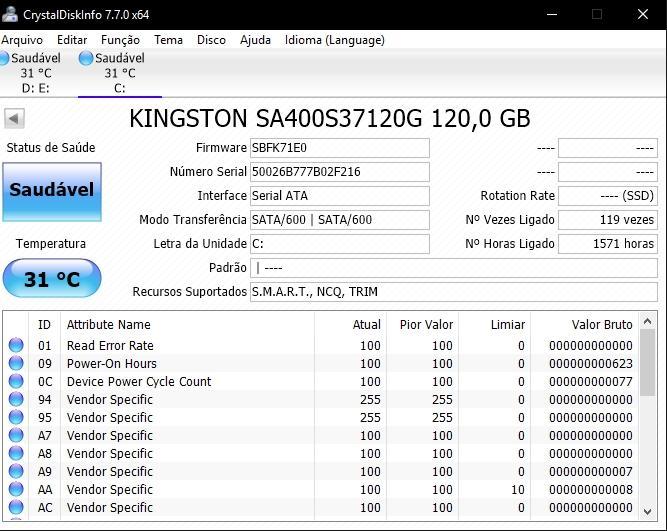Screen dimensions: 667x531
Task: Click the attribute list scrollbar thumb
Action: [x=647, y=363]
